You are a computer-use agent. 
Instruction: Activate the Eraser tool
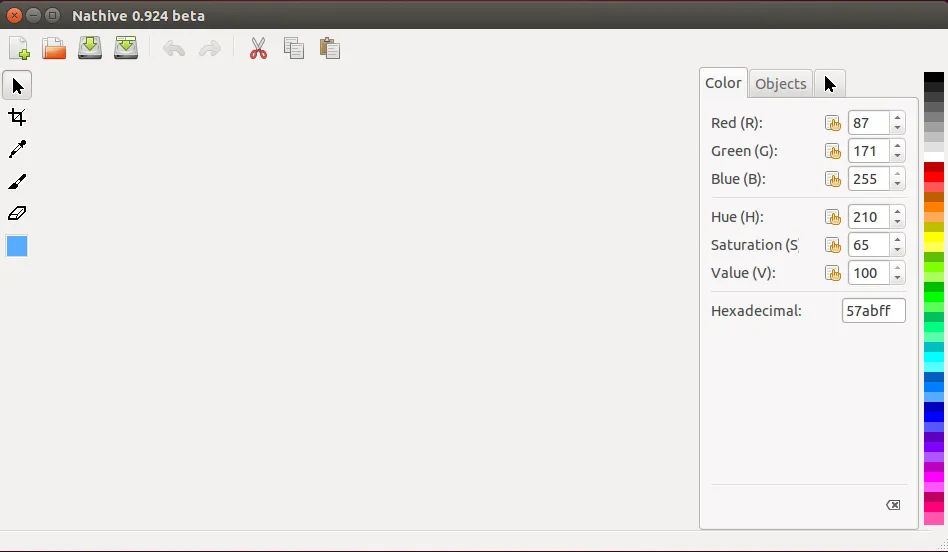[x=17, y=213]
